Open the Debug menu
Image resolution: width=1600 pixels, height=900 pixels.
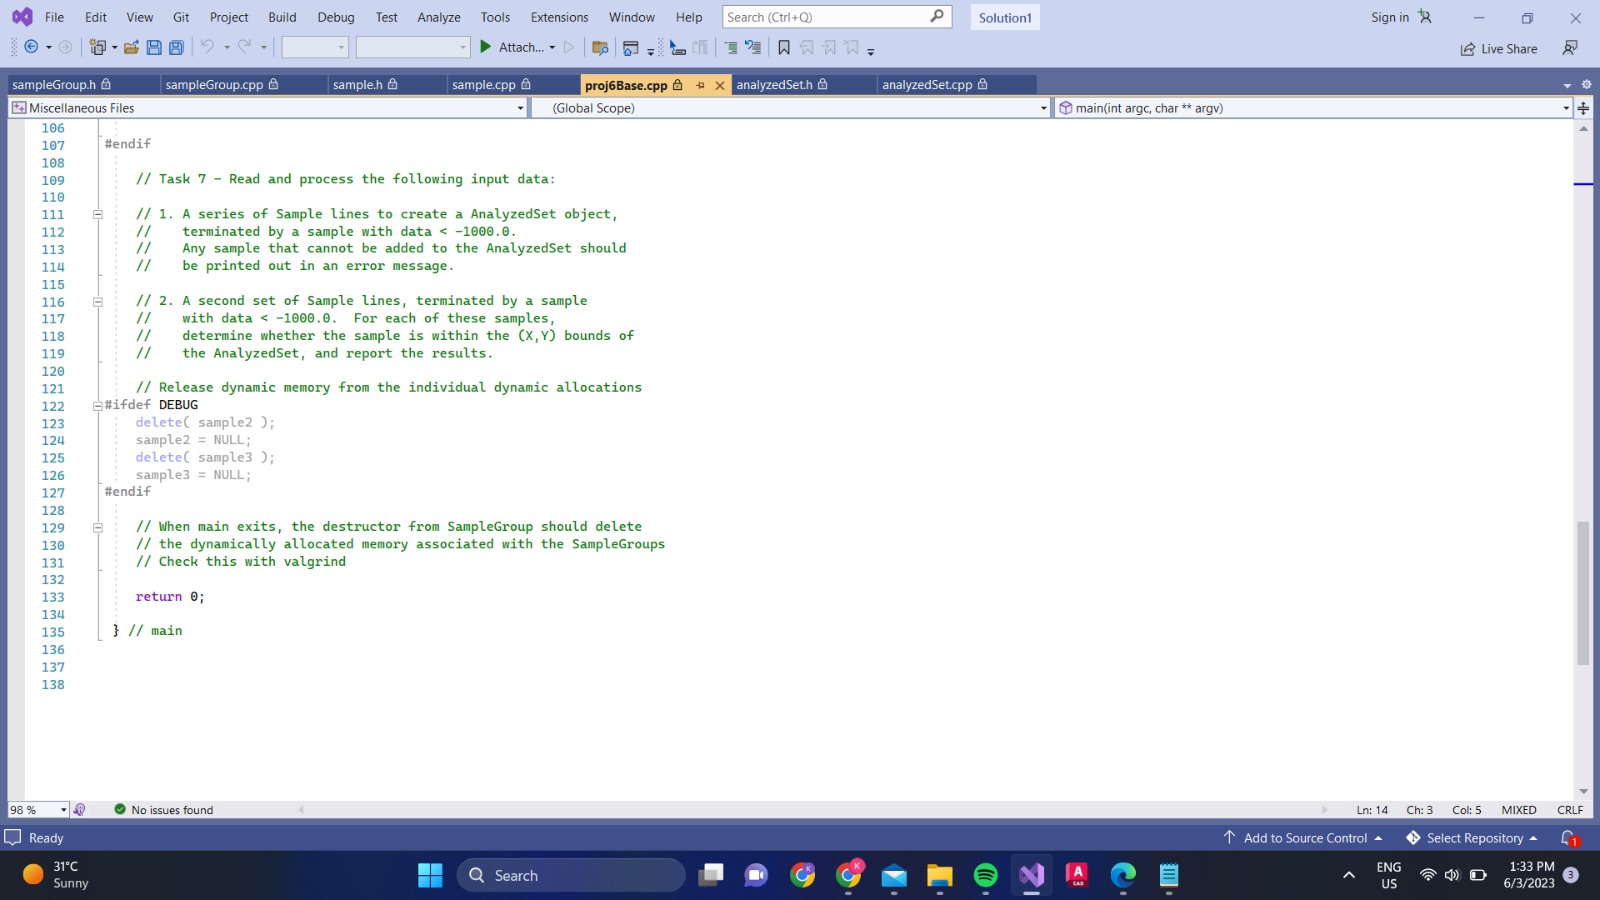(336, 17)
